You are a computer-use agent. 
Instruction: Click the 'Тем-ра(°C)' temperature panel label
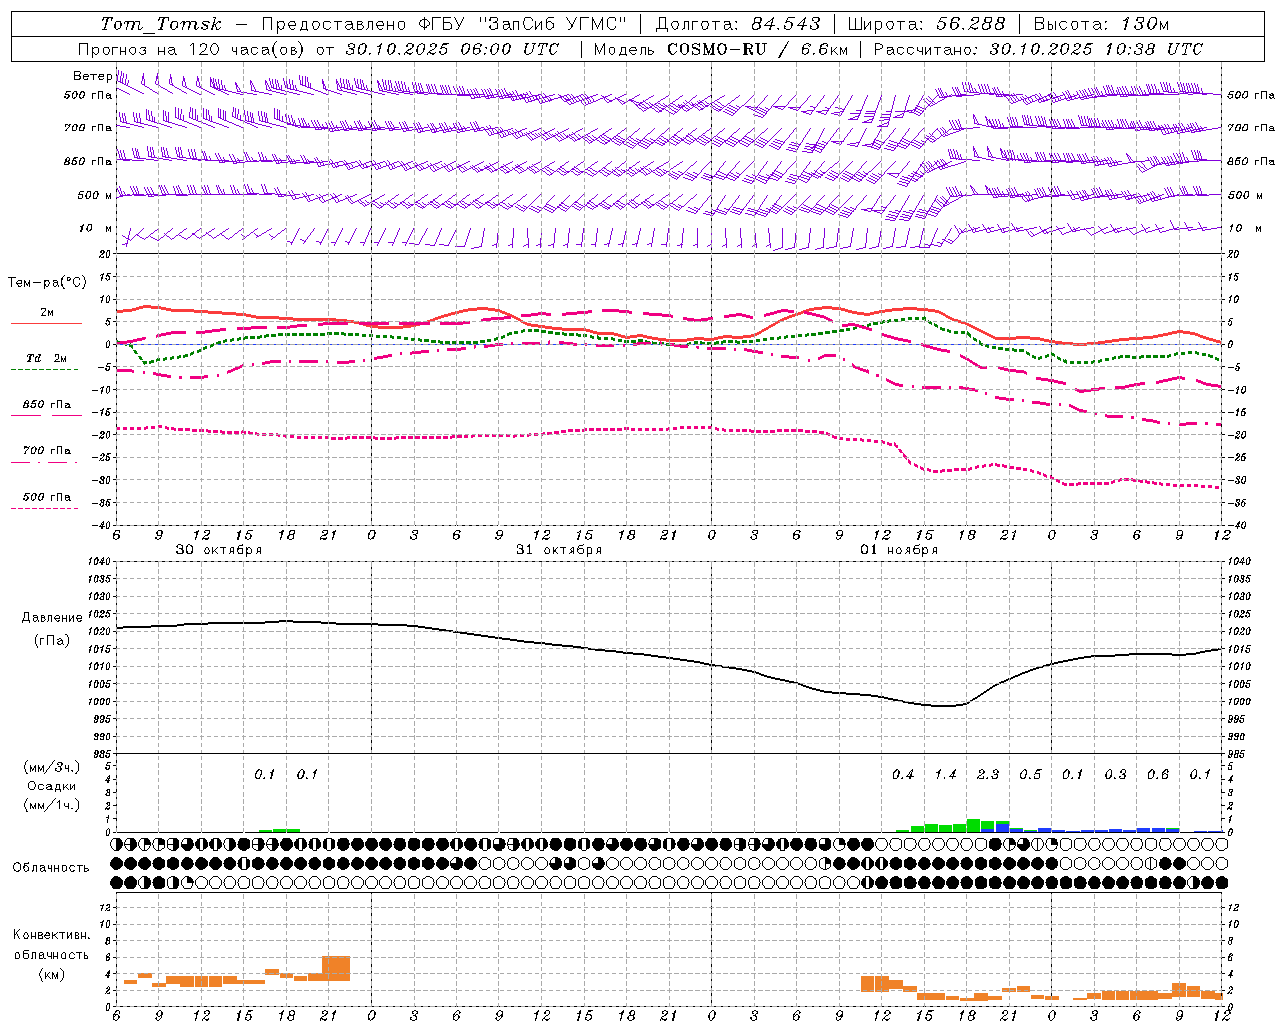tap(47, 283)
